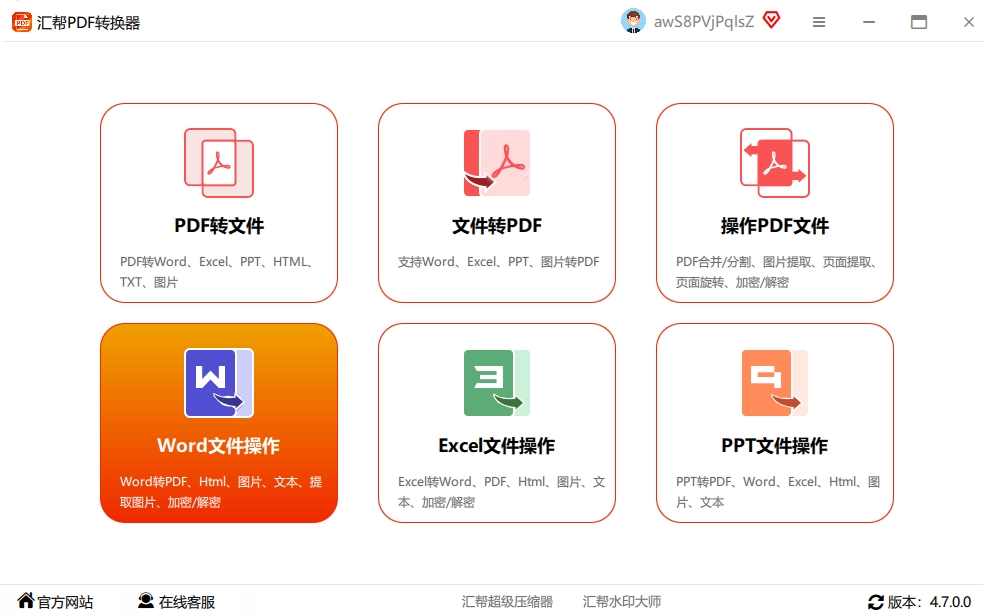Click the user avatar icon

[633, 21]
